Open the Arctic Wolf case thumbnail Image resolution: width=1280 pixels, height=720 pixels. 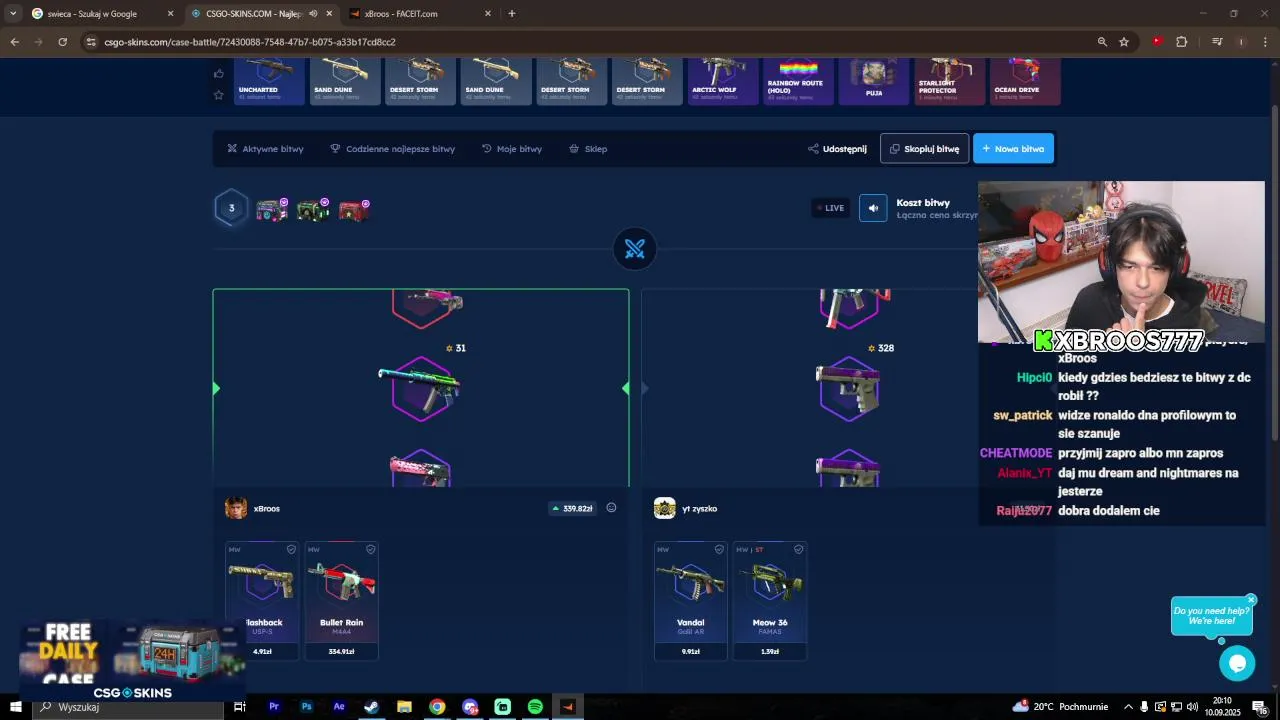[x=723, y=81]
